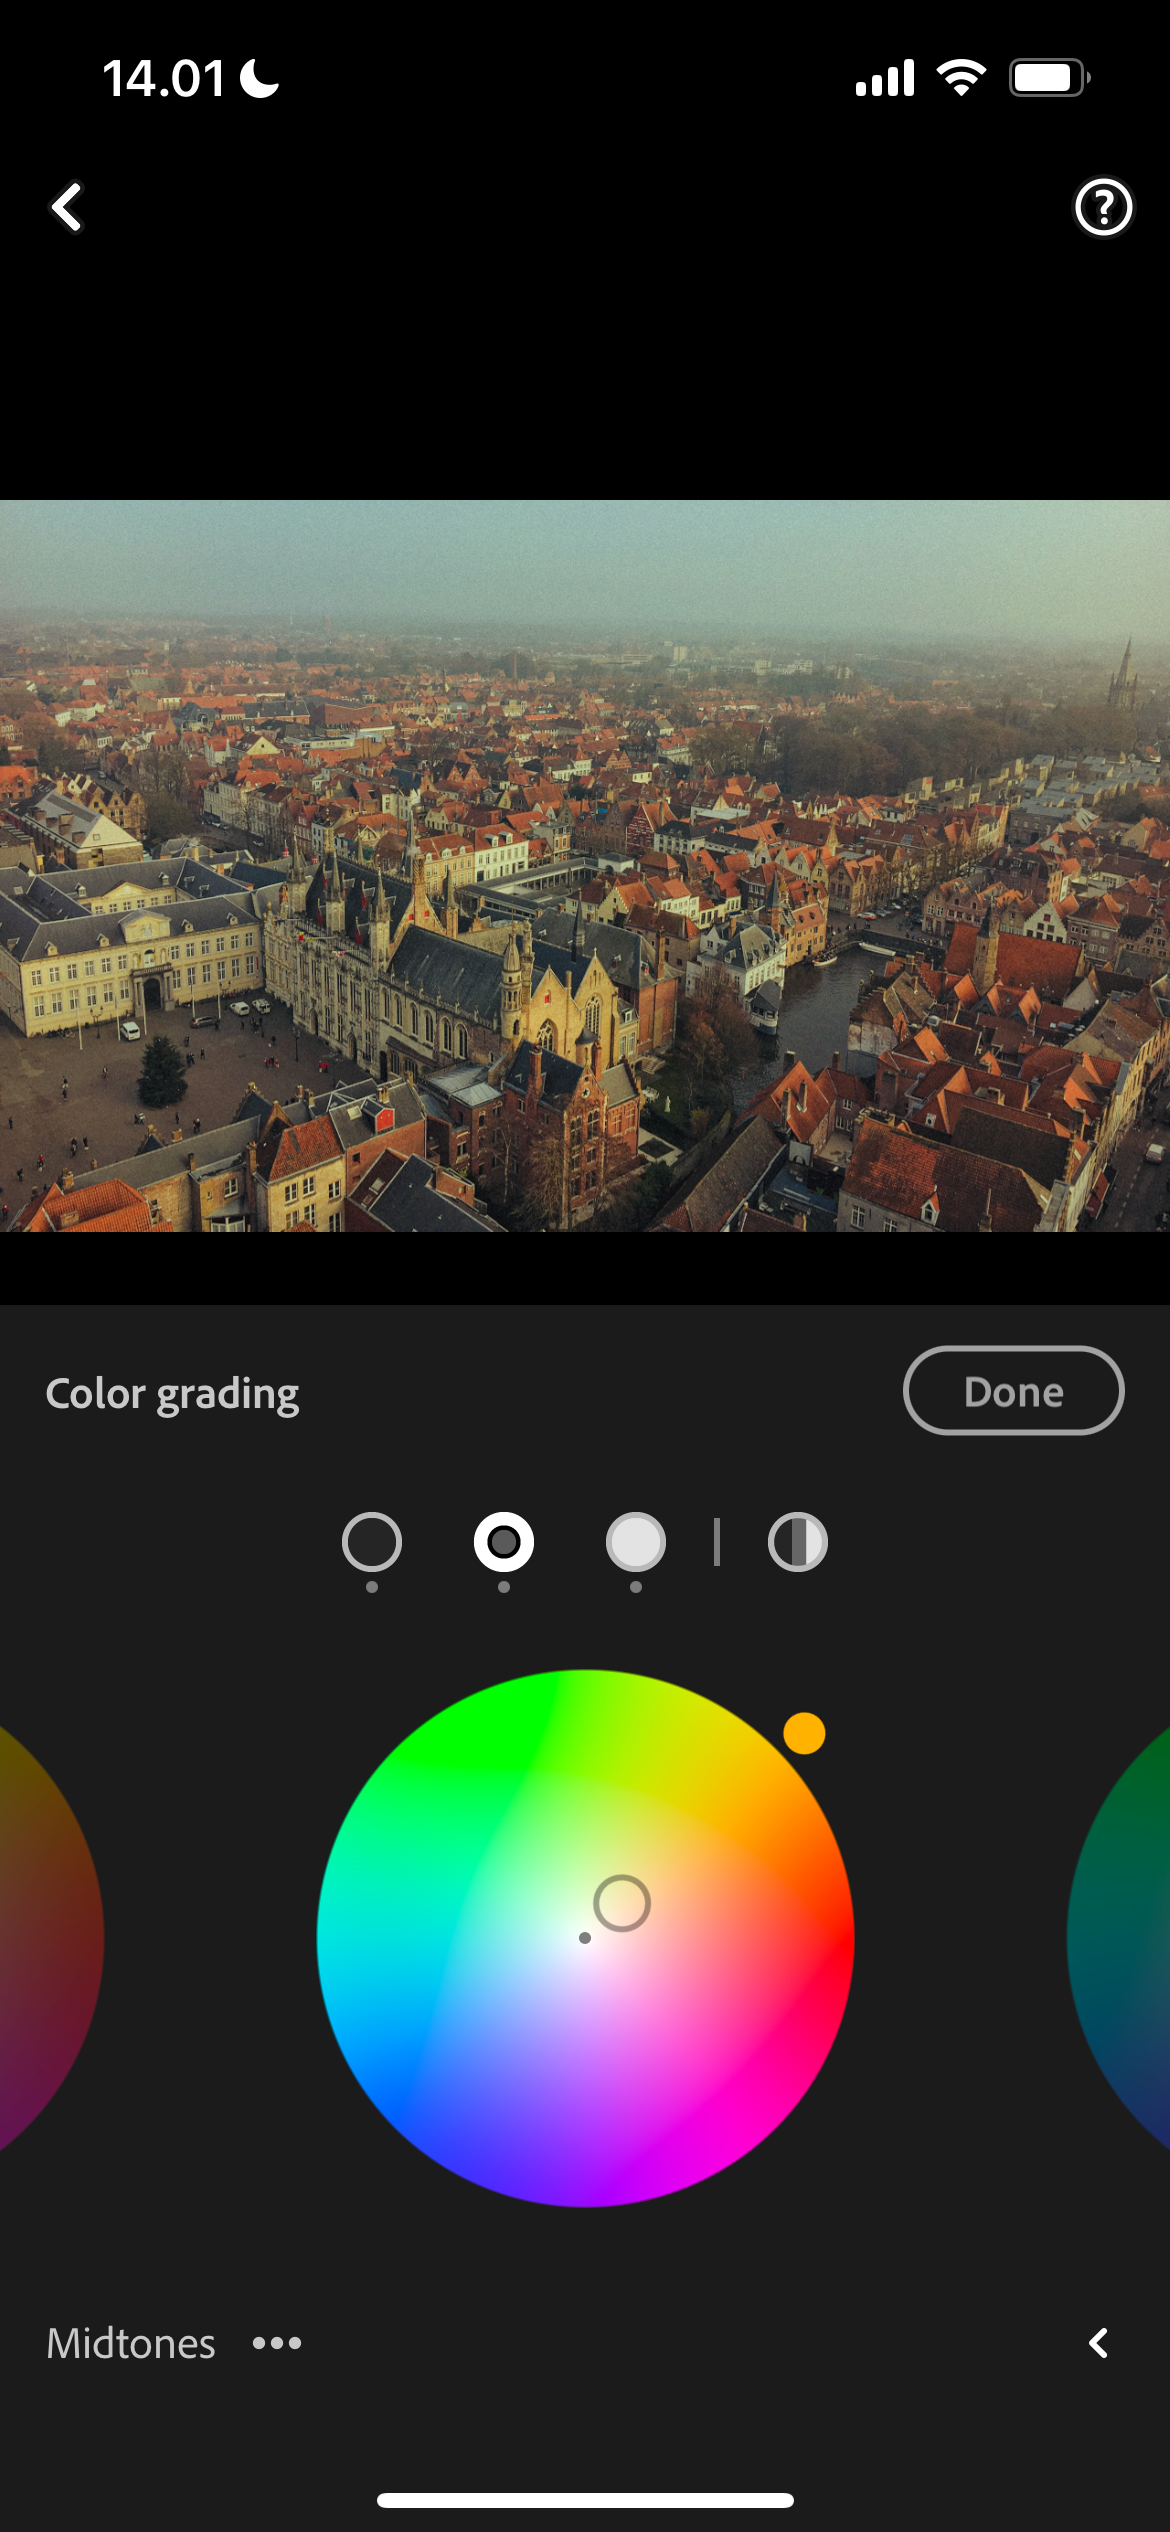Select the Highlights wheel tab
Image resolution: width=1170 pixels, height=2532 pixels.
pyautogui.click(x=636, y=1542)
